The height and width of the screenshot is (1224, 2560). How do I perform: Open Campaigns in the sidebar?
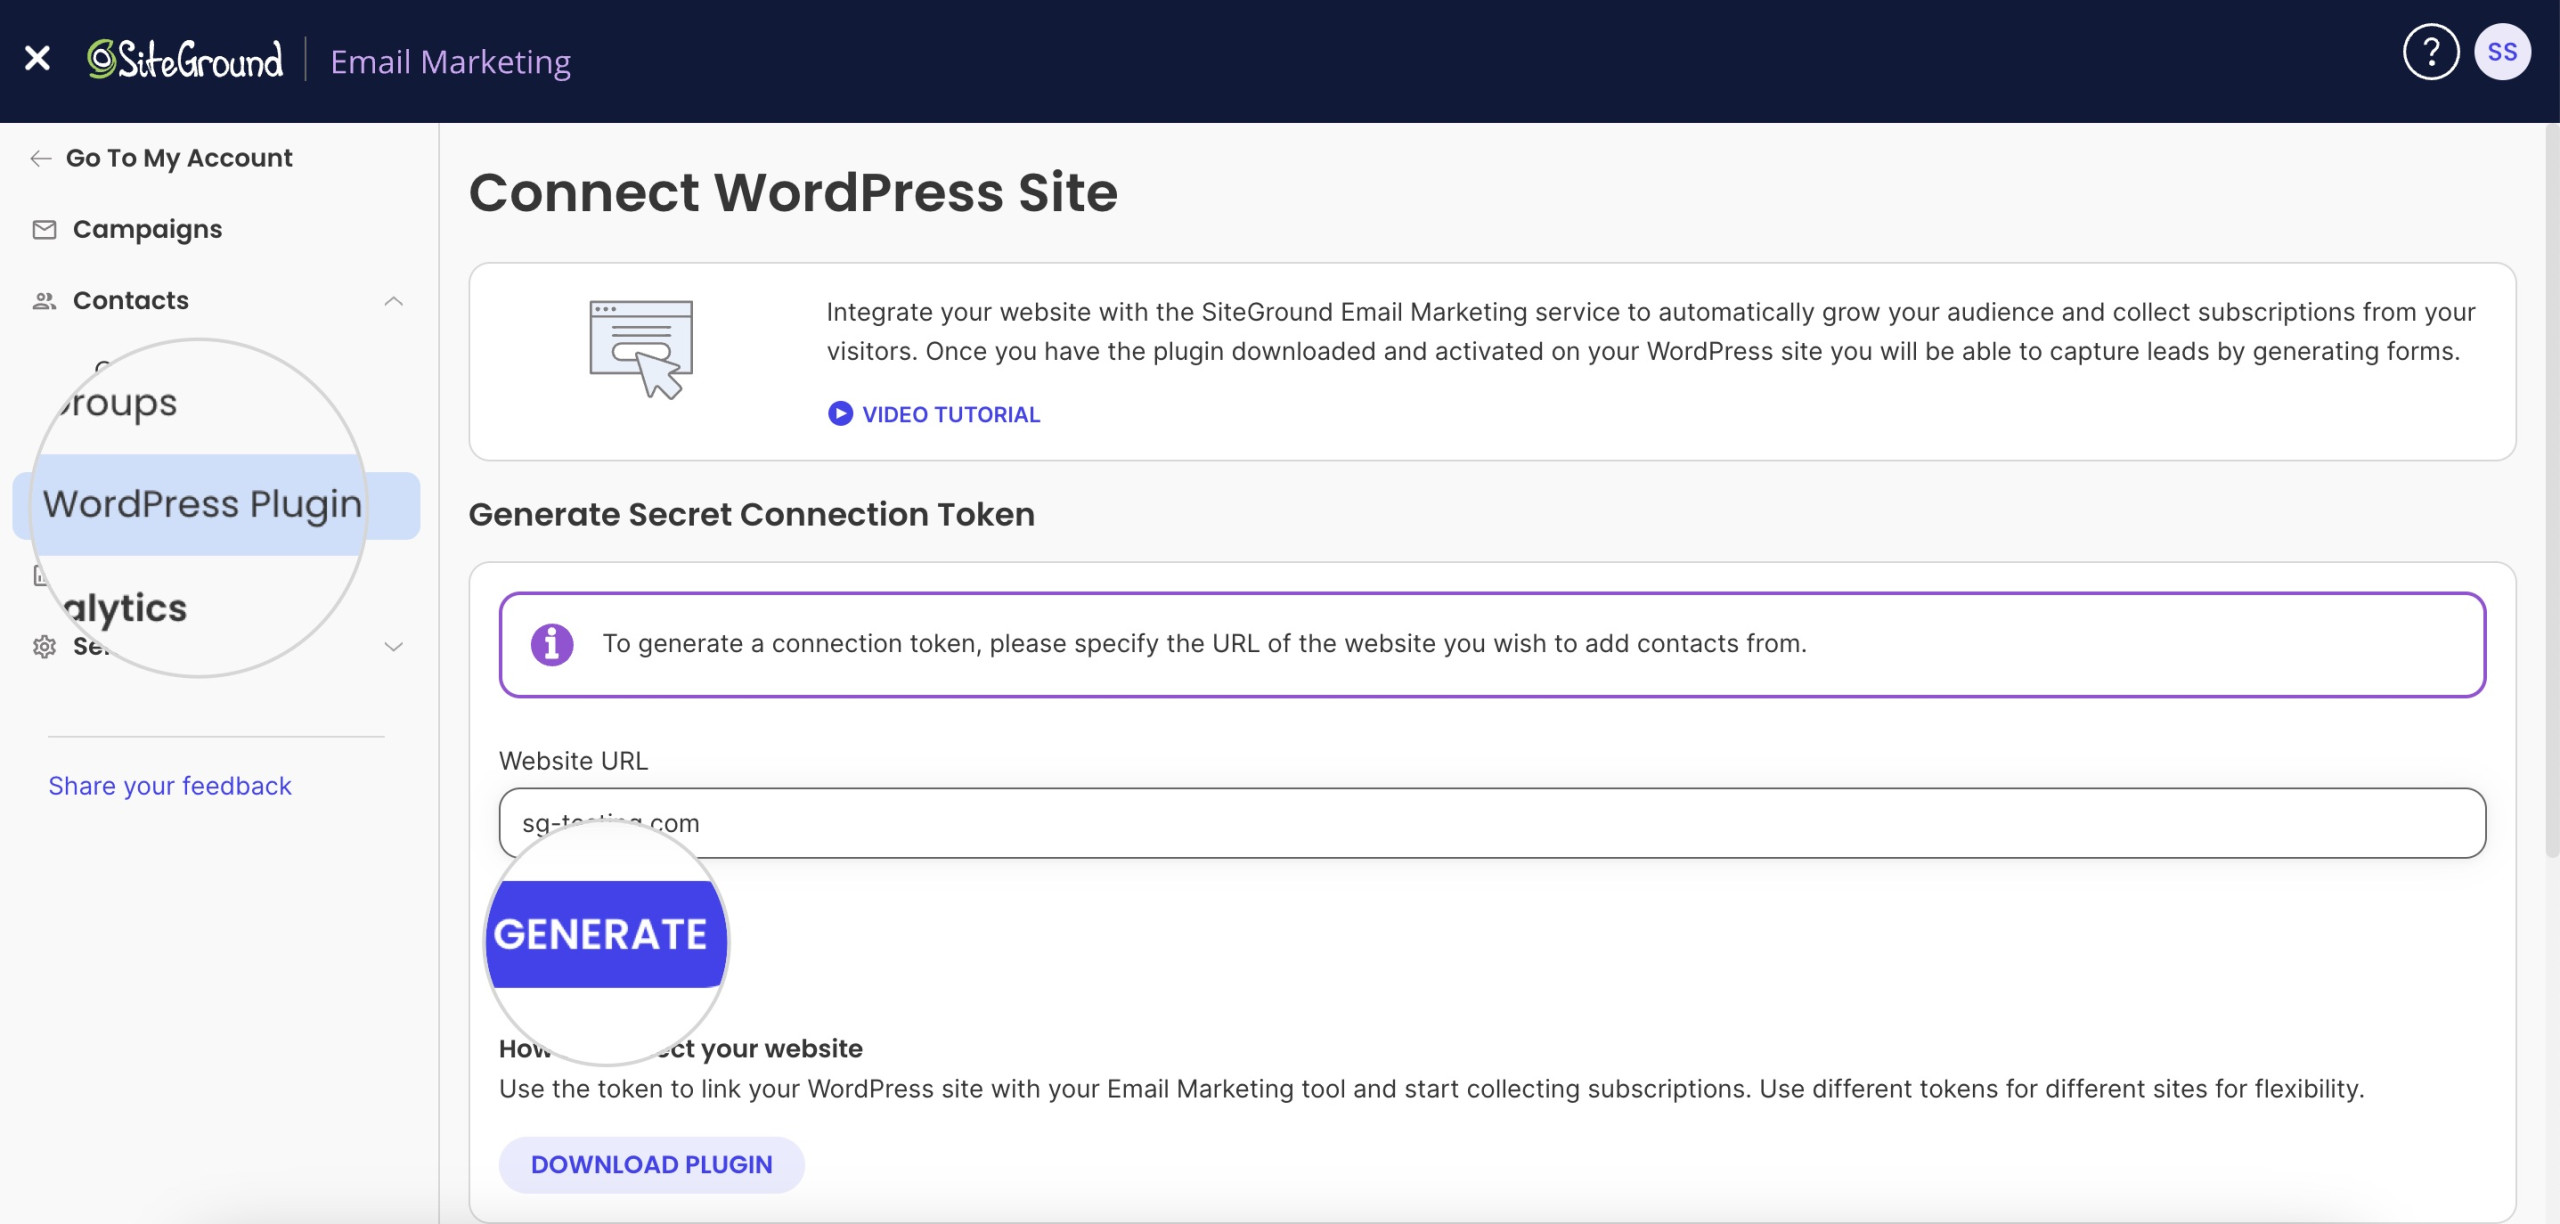click(x=147, y=230)
